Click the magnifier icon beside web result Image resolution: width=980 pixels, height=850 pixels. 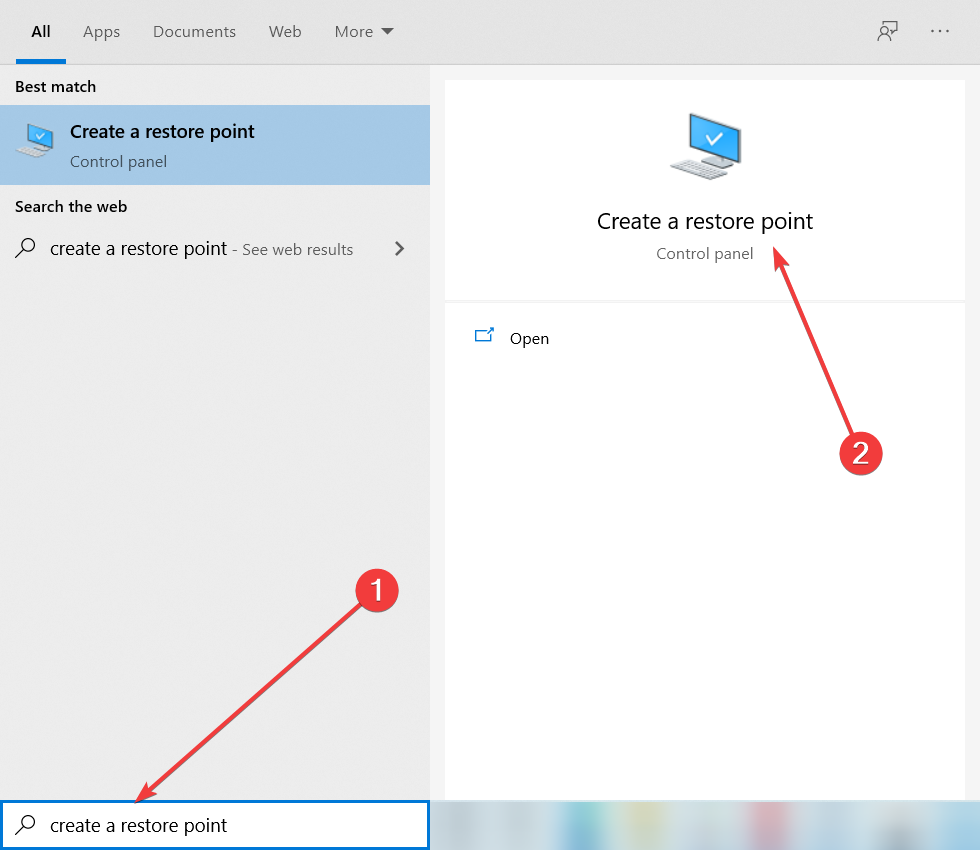(x=26, y=248)
